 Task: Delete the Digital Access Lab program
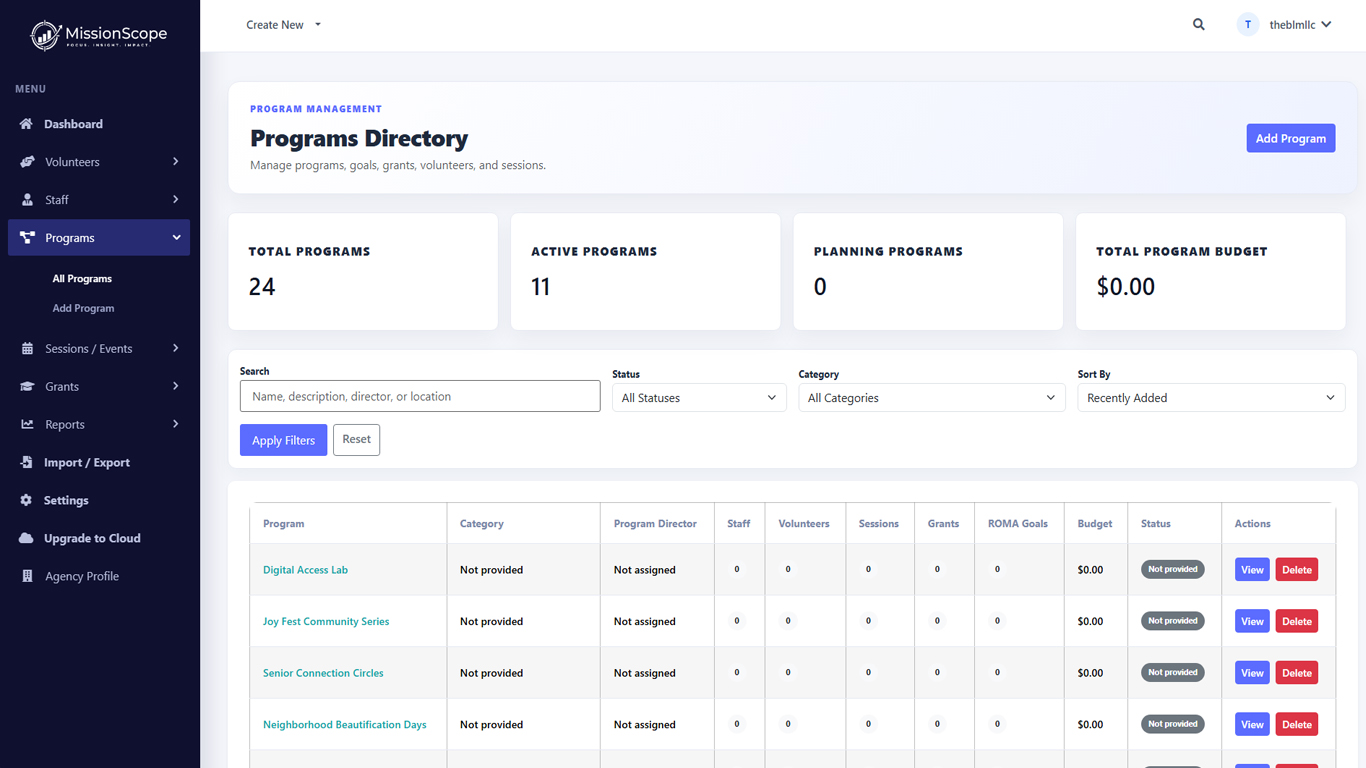pyautogui.click(x=1297, y=570)
